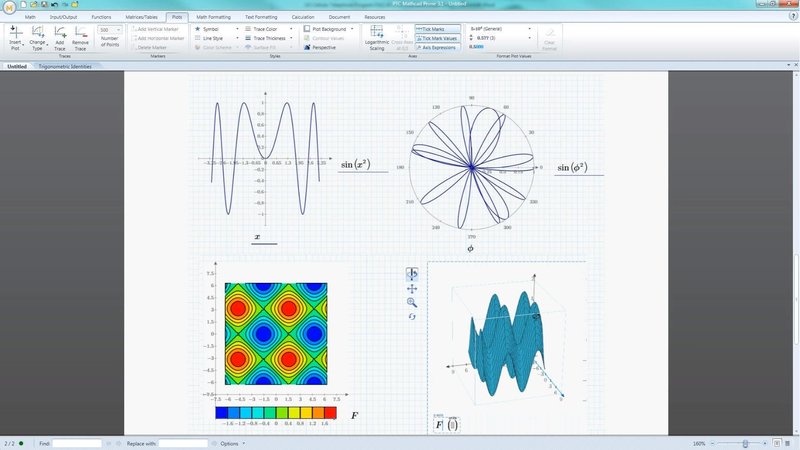Redo the action with quick access arrow
The image size is (800, 450).
[65, 4]
